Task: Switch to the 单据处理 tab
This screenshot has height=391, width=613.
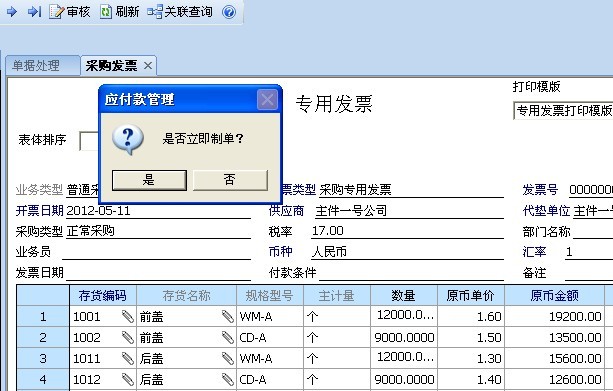Action: tap(42, 65)
